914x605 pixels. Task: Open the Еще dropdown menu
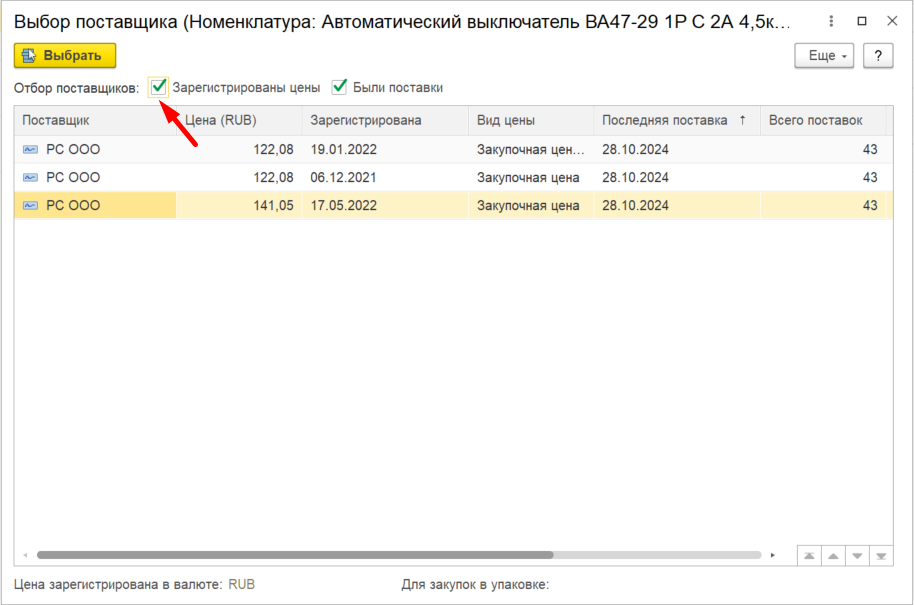tap(824, 56)
